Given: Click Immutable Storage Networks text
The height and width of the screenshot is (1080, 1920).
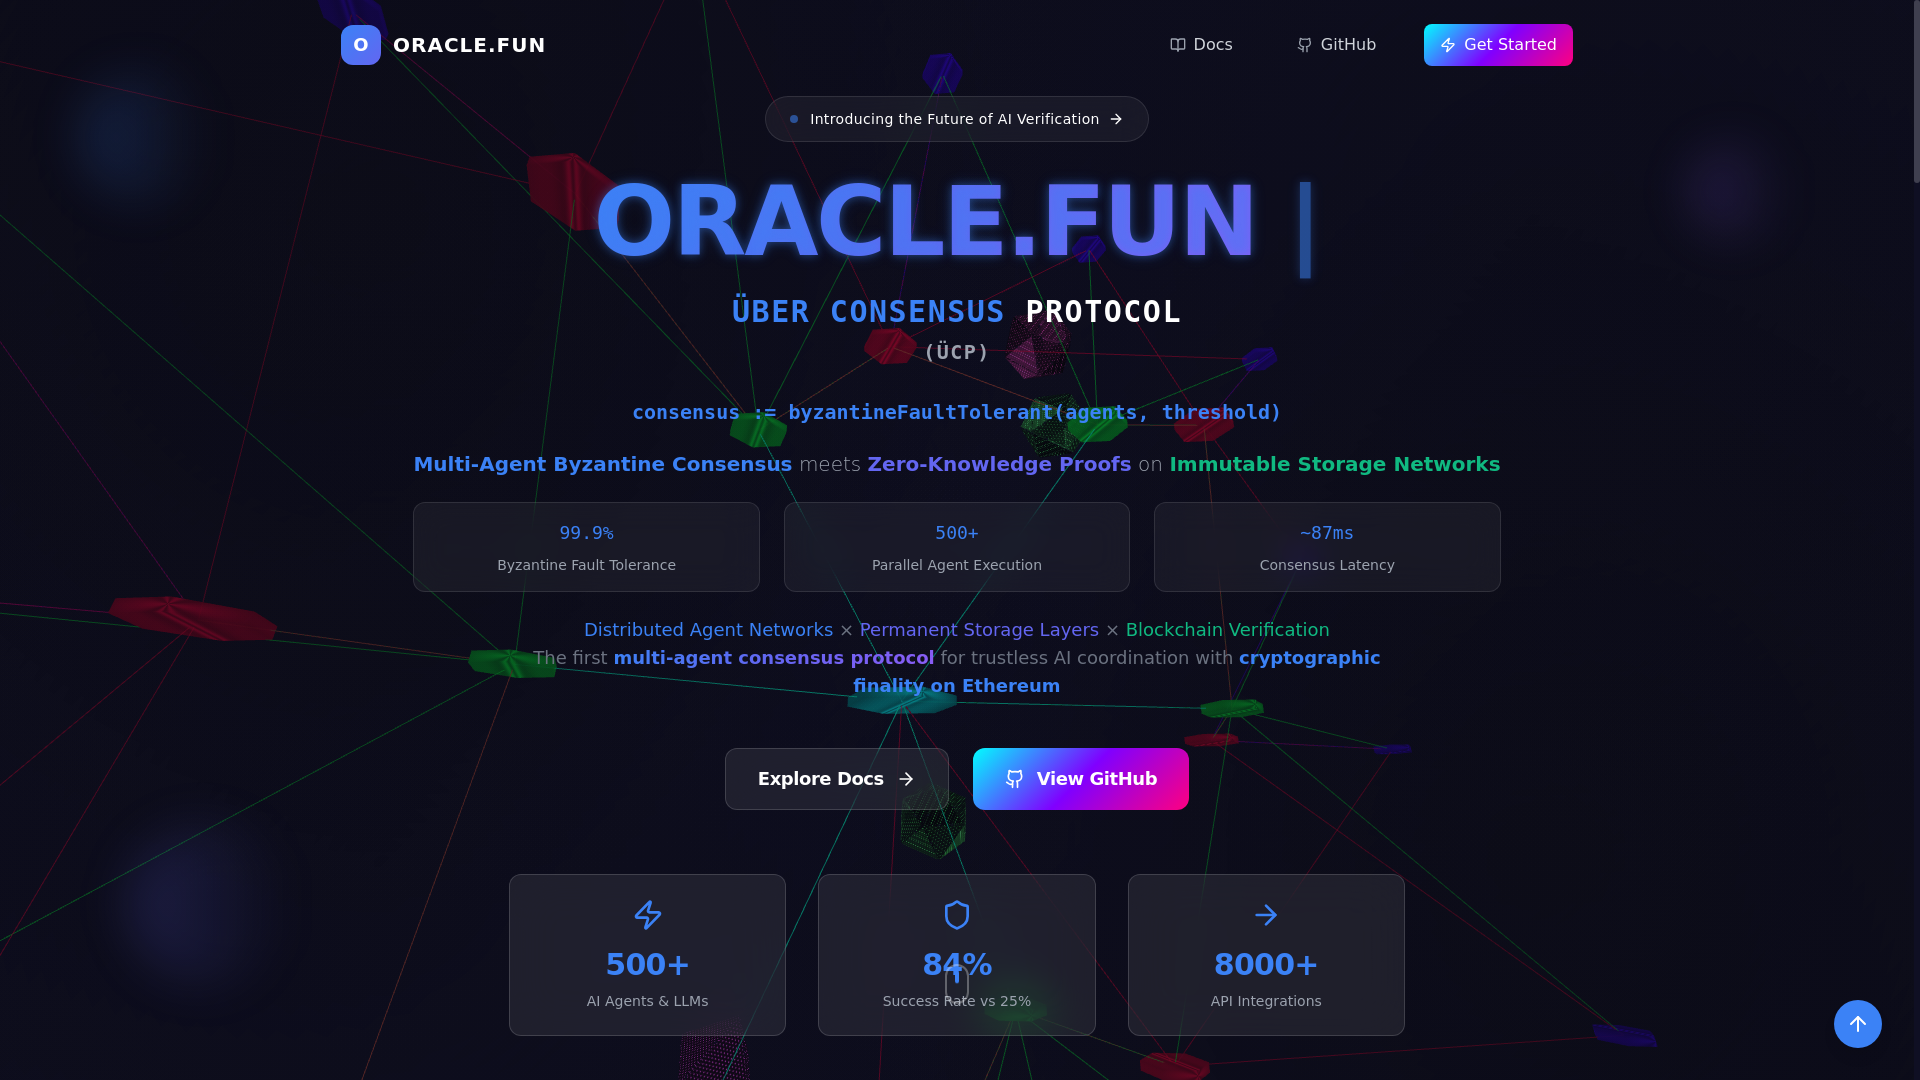Looking at the screenshot, I should tap(1335, 464).
